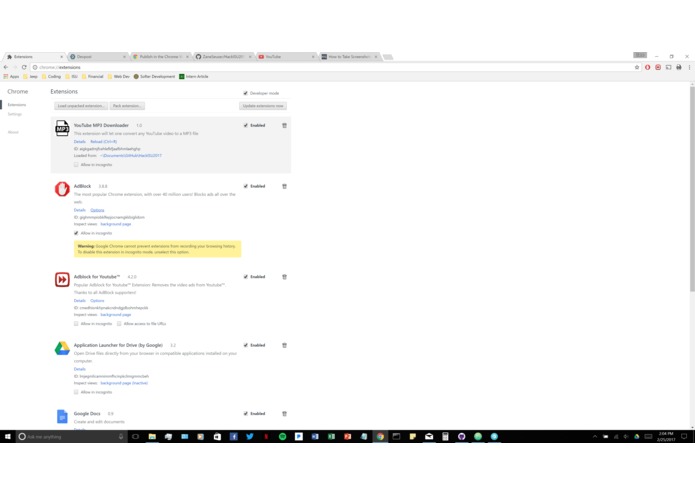The height and width of the screenshot is (494, 695).
Task: Open Windows Start menu
Action: (8, 436)
